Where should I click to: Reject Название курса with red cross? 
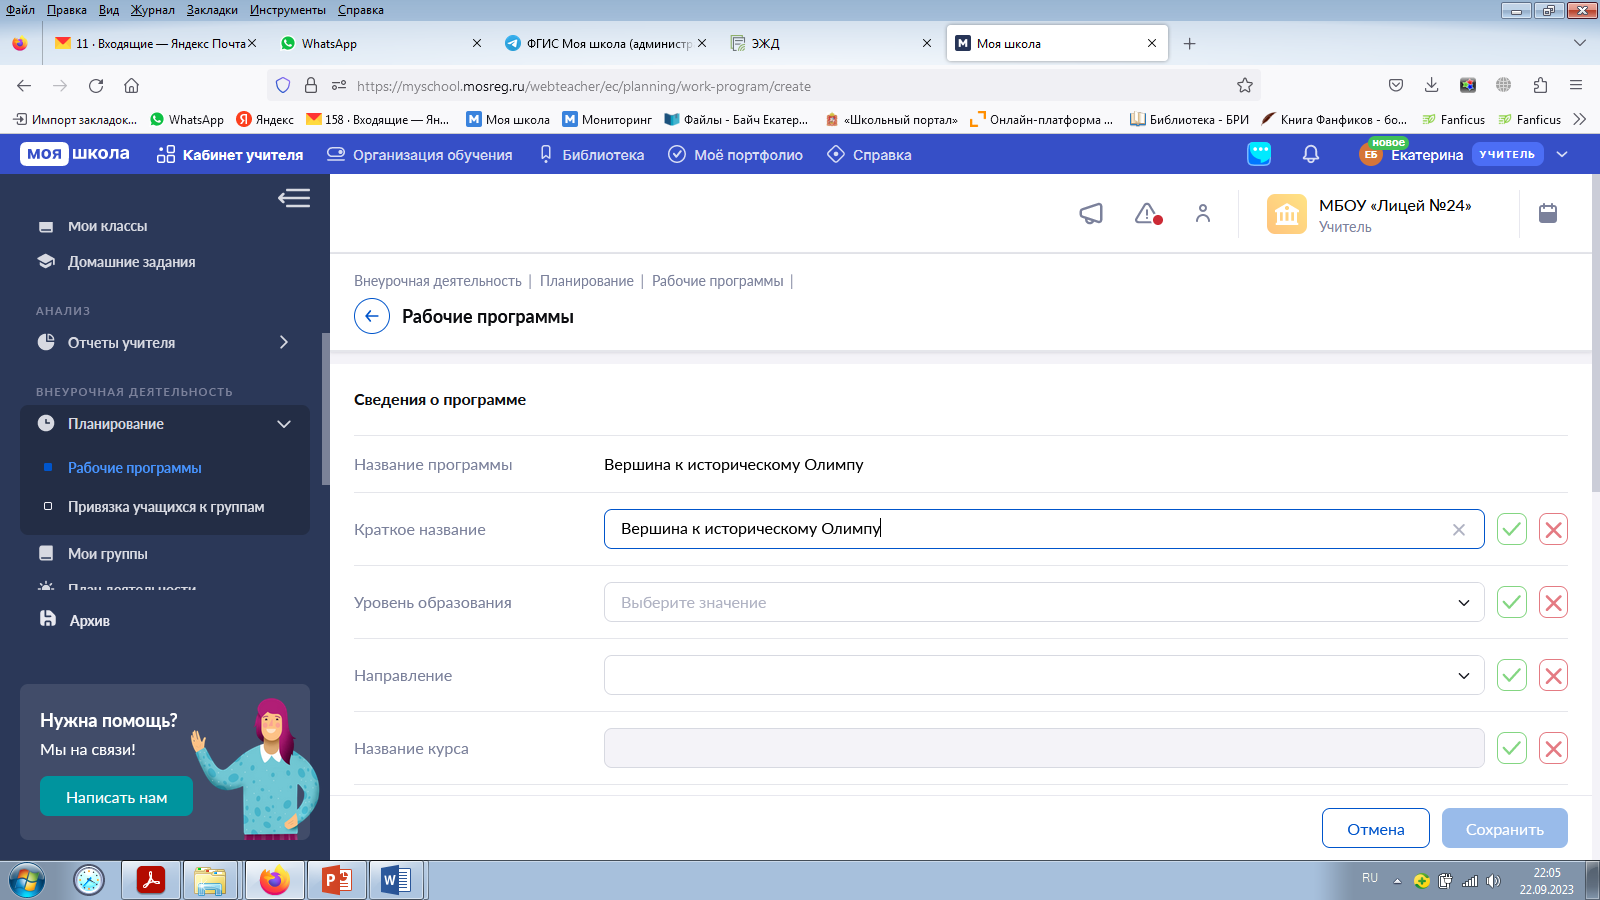[x=1553, y=748]
